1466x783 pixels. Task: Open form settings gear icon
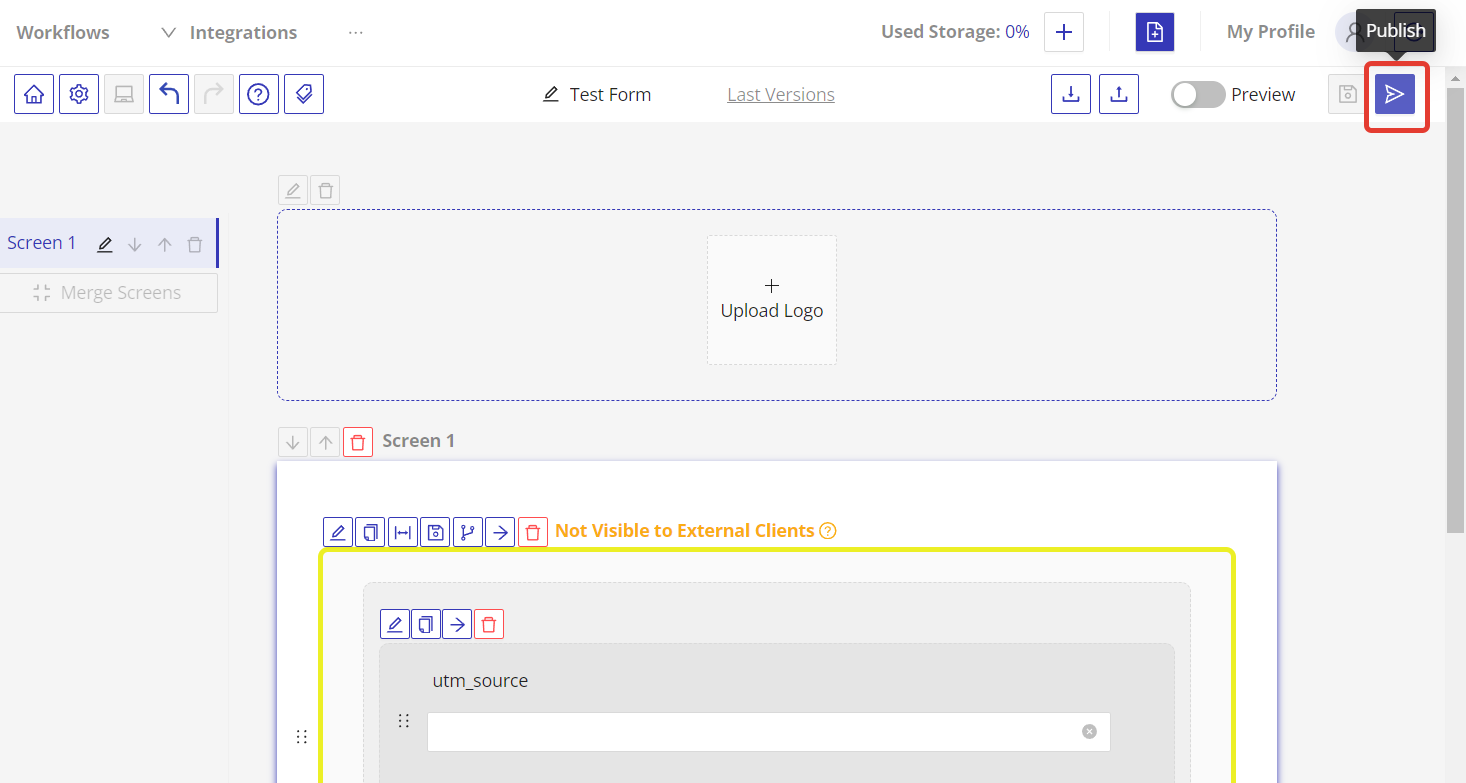click(79, 94)
